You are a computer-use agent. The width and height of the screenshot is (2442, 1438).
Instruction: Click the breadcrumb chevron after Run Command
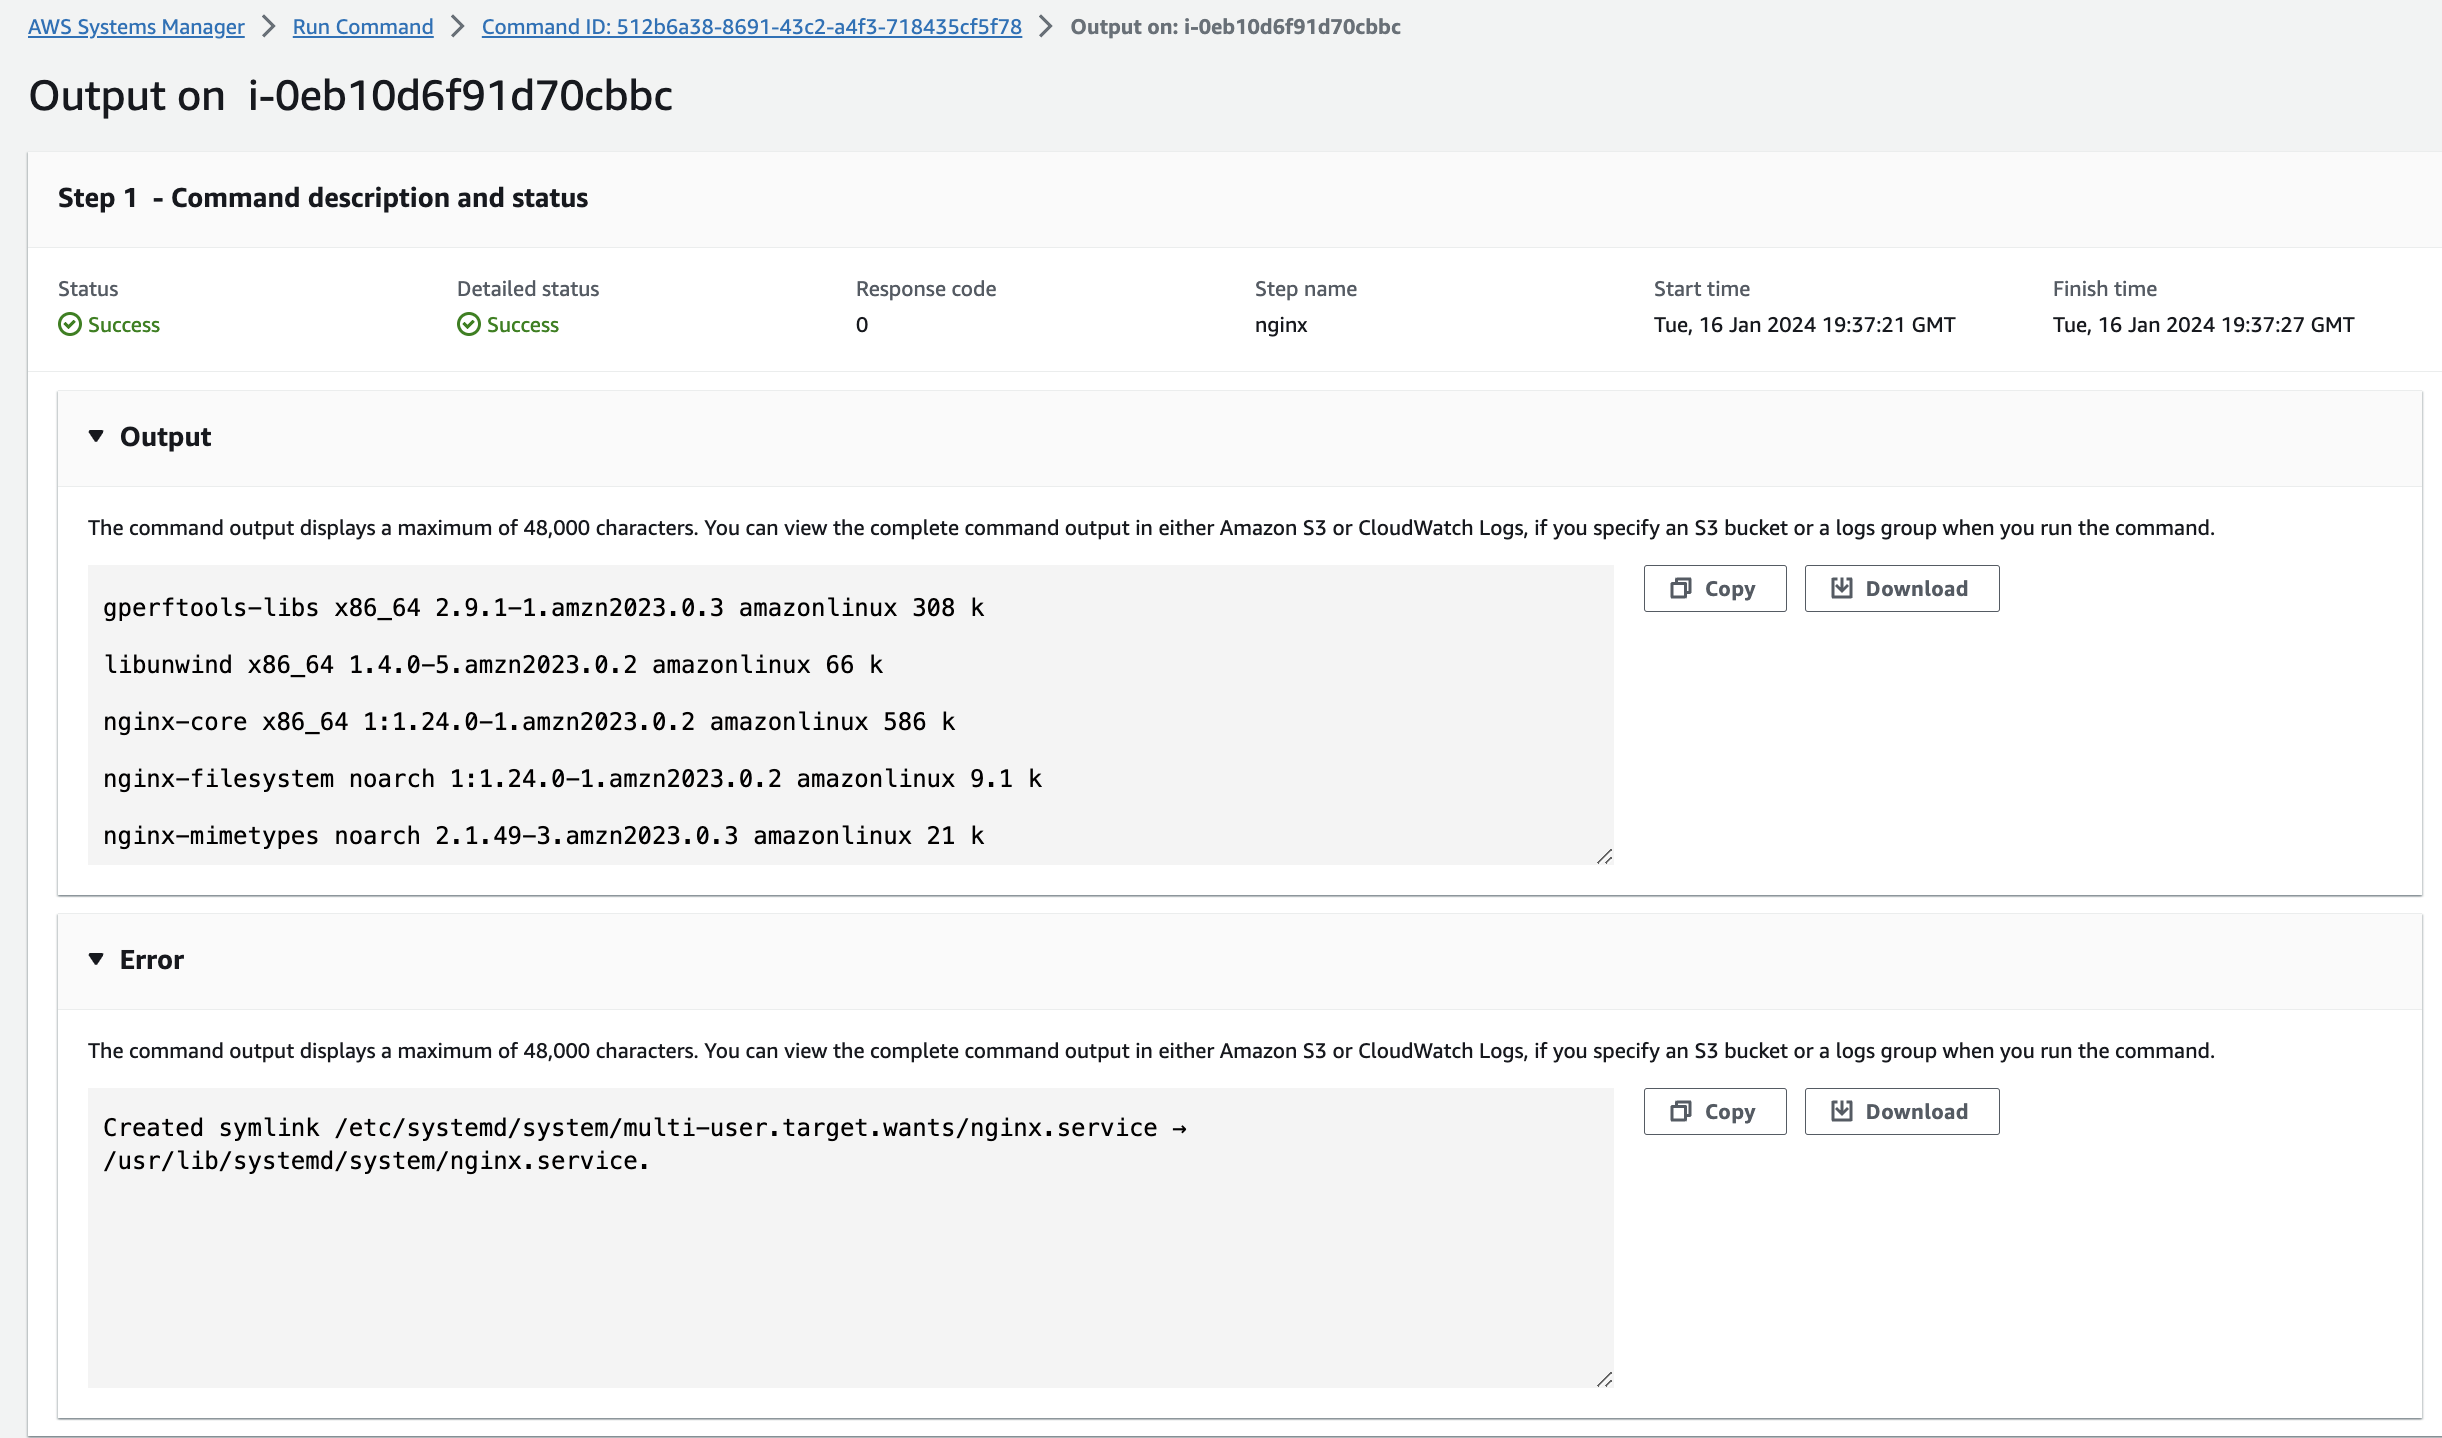click(x=458, y=27)
